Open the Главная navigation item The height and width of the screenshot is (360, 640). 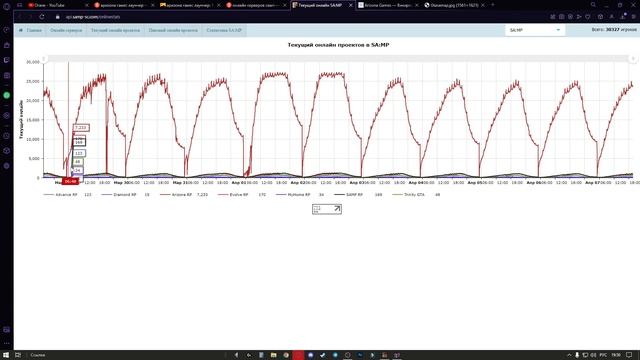tap(31, 30)
